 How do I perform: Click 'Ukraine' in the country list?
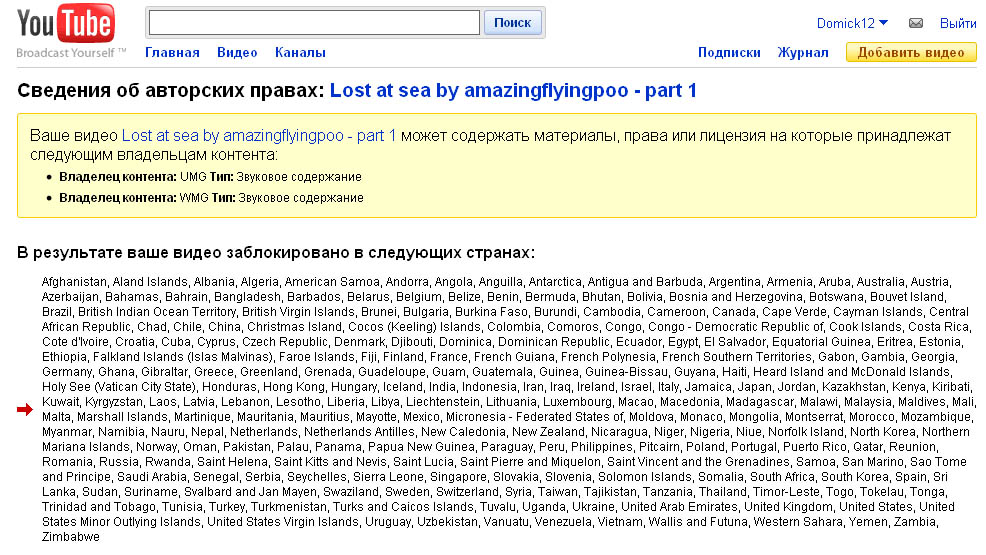(x=594, y=507)
